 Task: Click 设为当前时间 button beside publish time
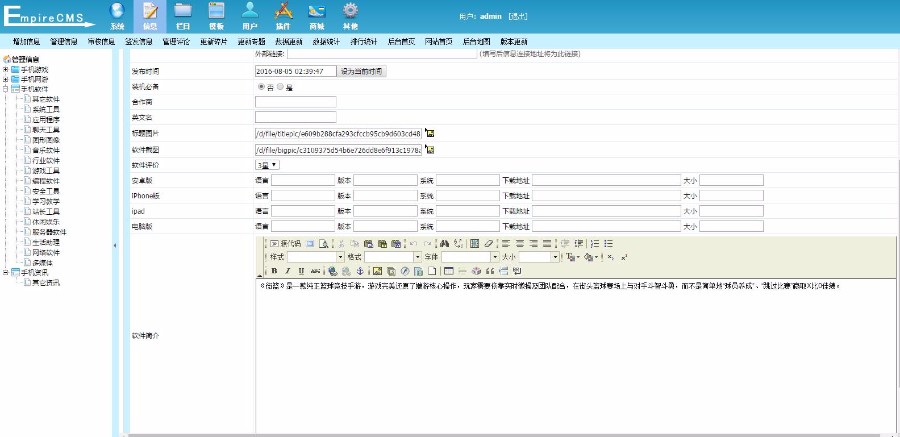[x=362, y=71]
